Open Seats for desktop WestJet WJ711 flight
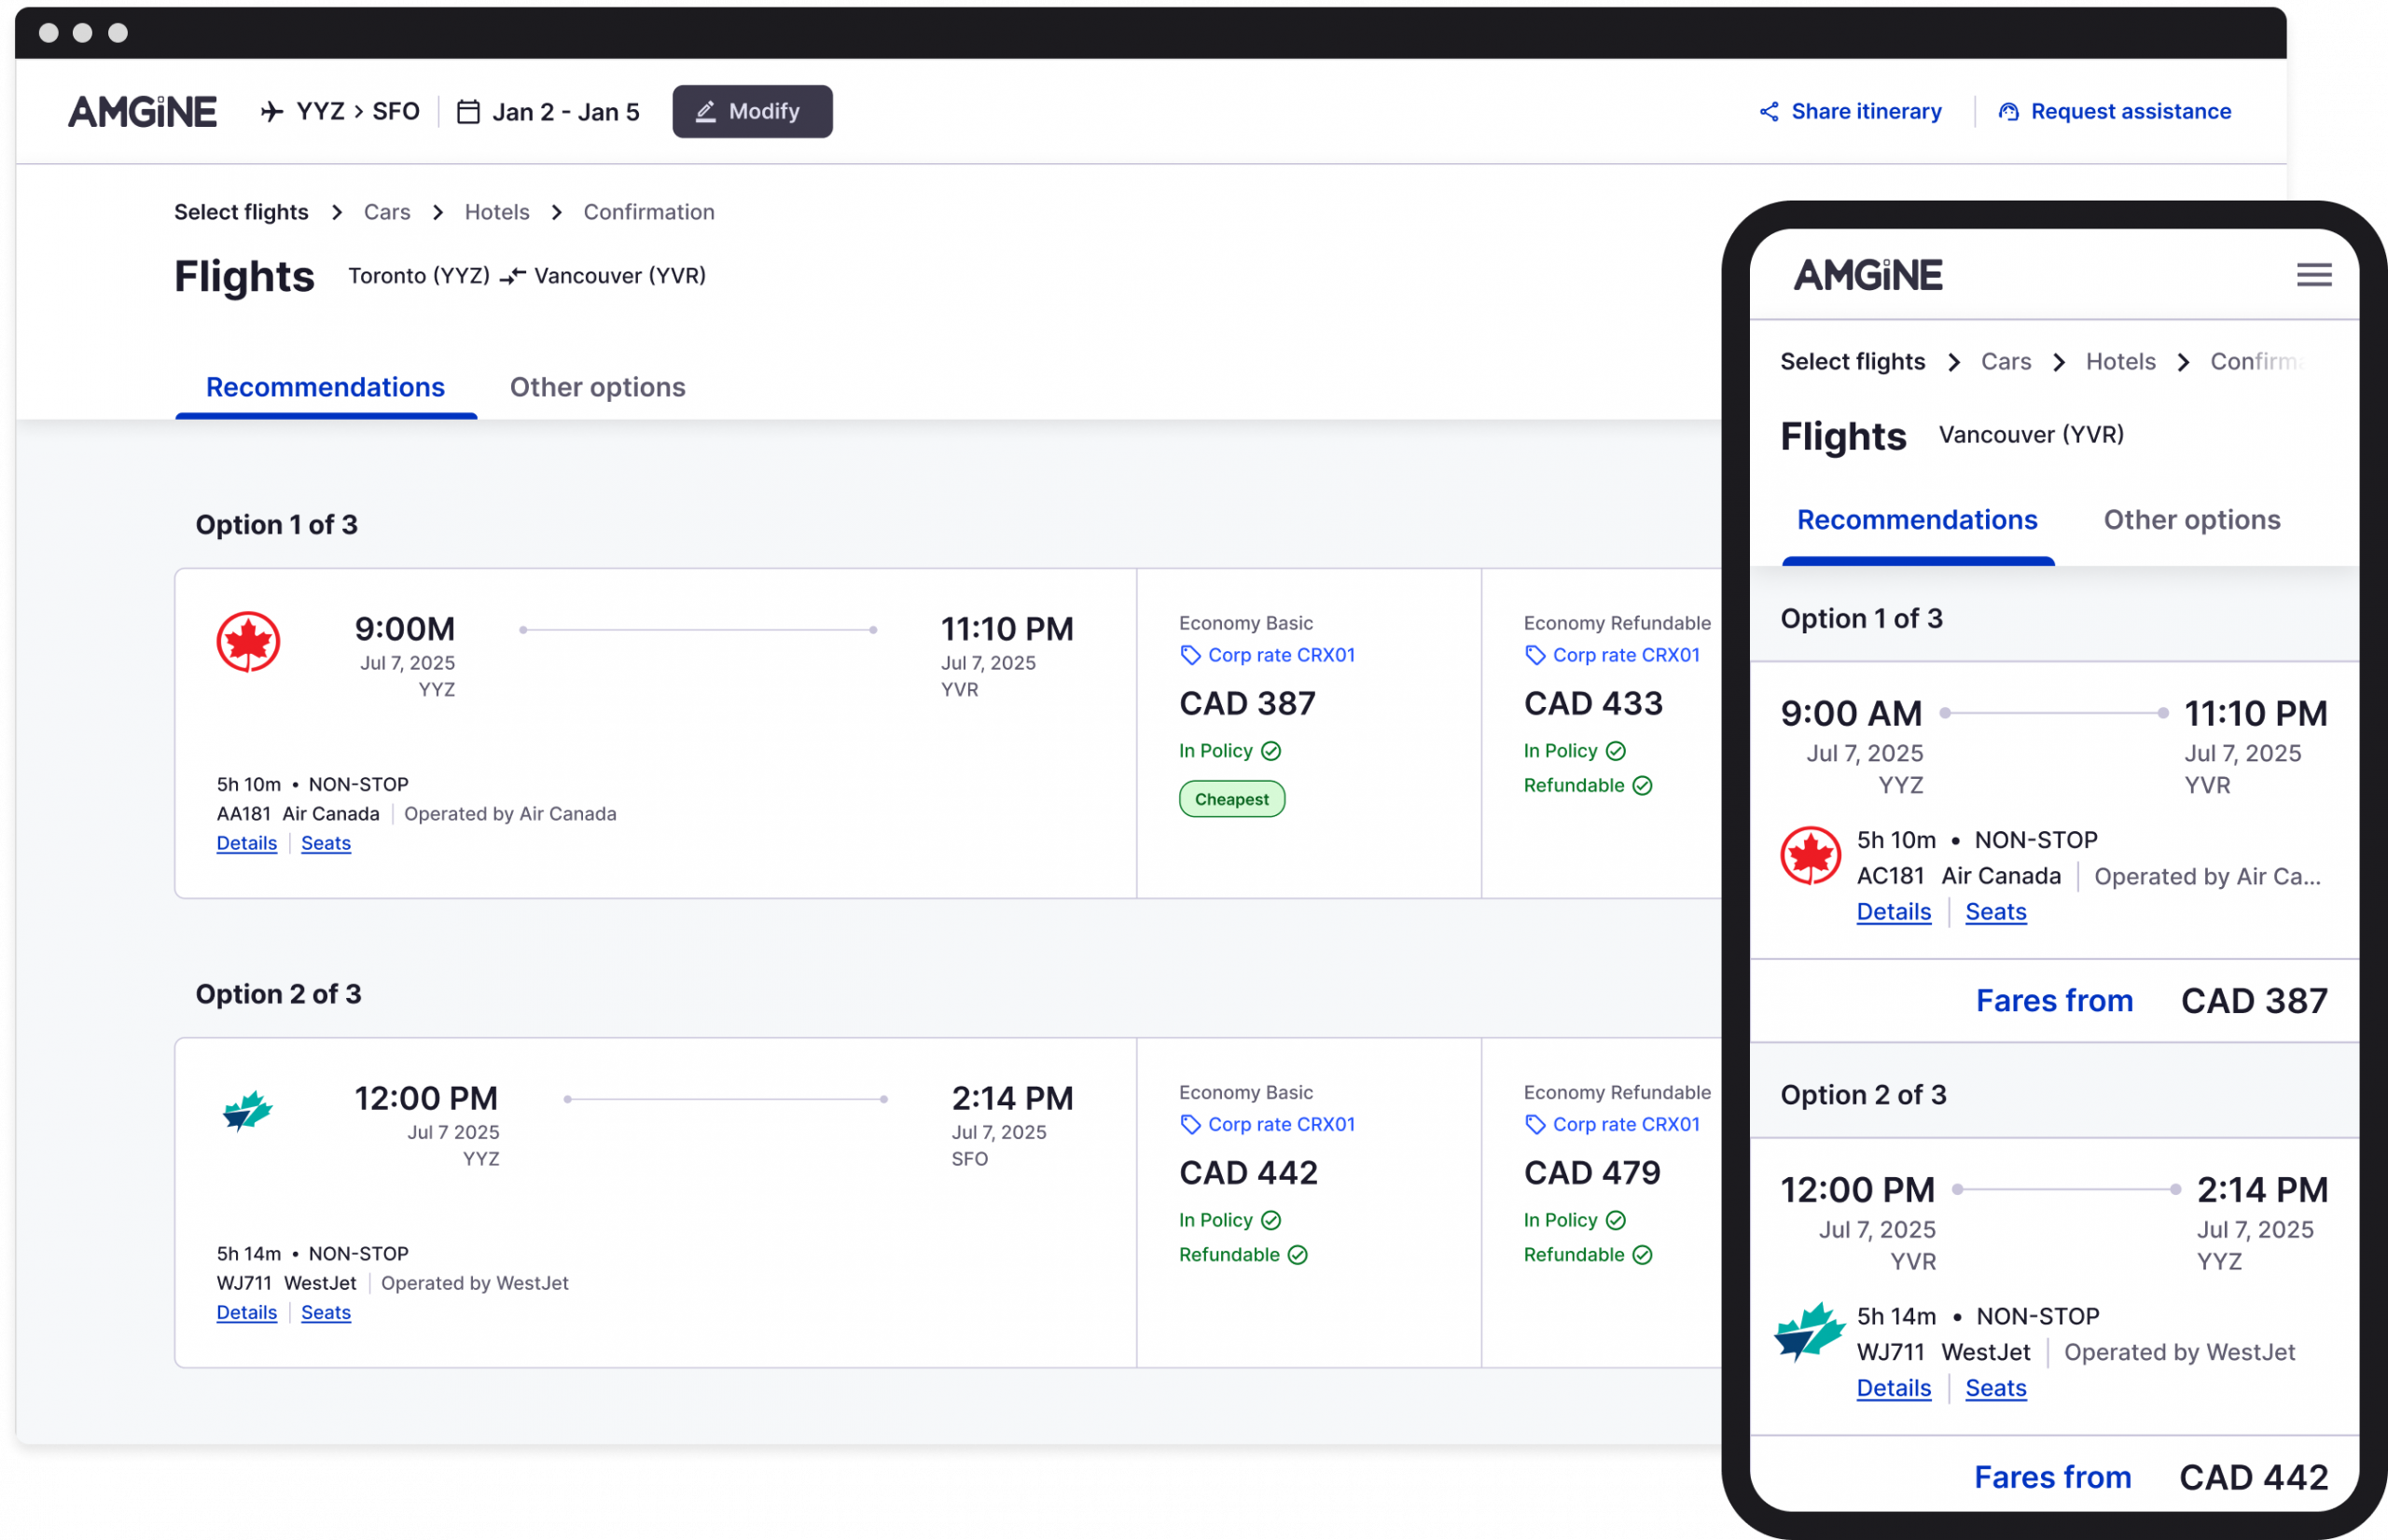Screen dimensions: 2388x1540 (x=326, y=1312)
